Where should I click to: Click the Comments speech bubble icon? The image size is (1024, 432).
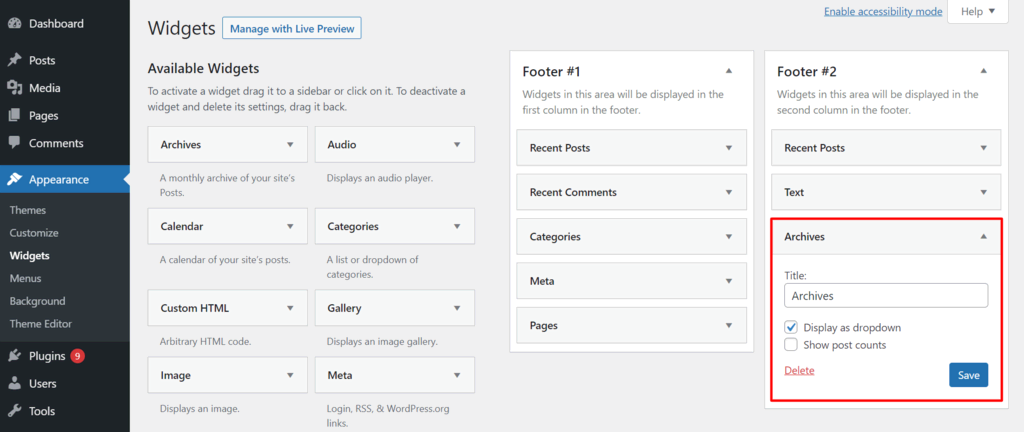click(x=14, y=143)
